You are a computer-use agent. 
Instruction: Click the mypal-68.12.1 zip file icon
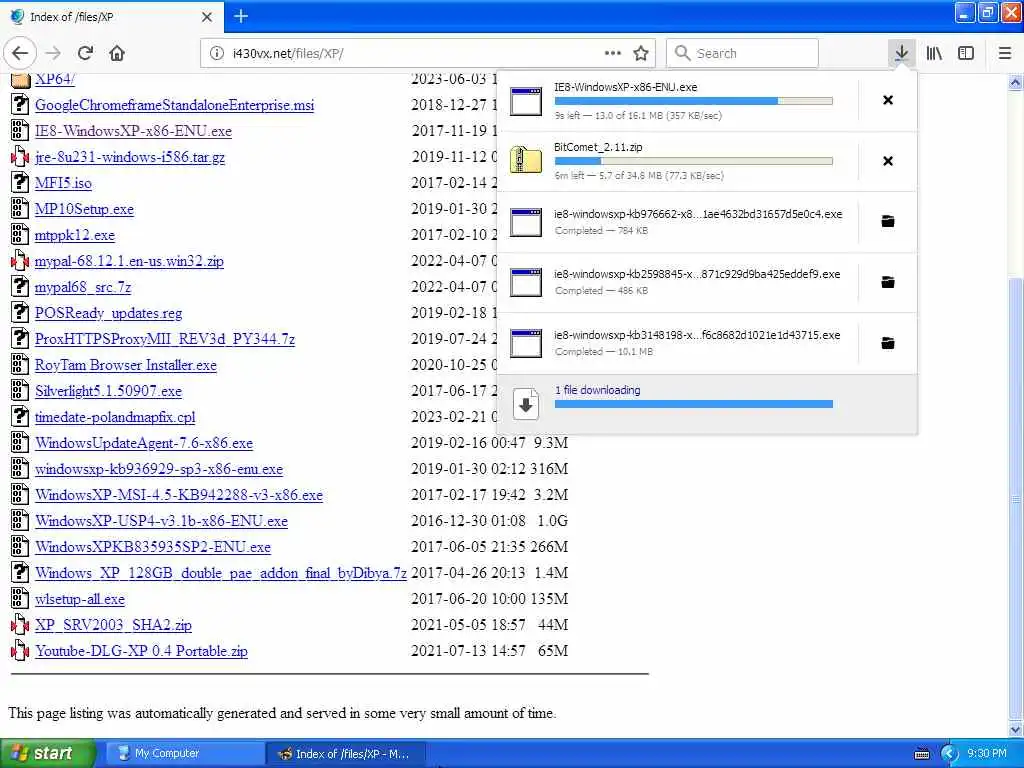pyautogui.click(x=20, y=261)
